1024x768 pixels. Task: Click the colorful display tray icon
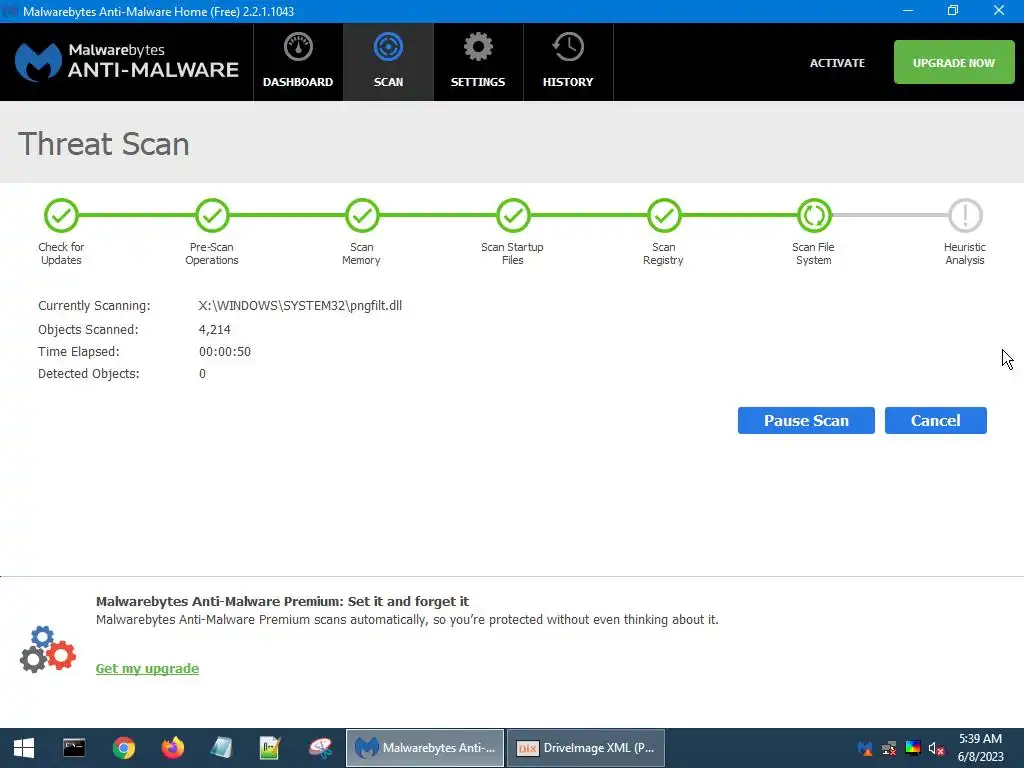coord(913,748)
